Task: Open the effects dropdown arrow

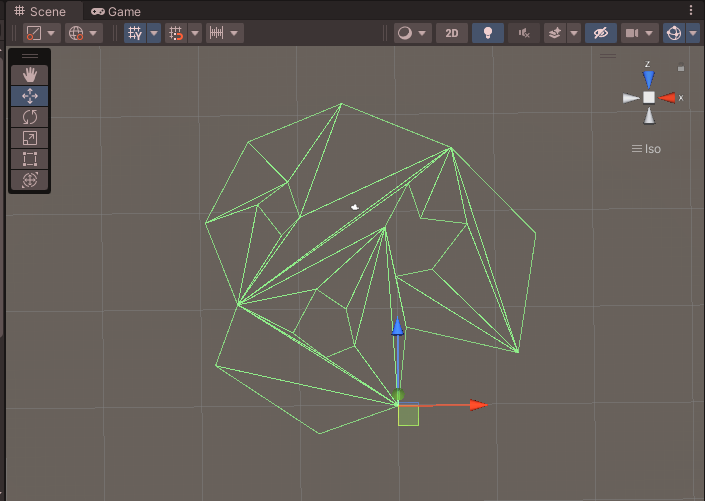Action: click(x=574, y=33)
